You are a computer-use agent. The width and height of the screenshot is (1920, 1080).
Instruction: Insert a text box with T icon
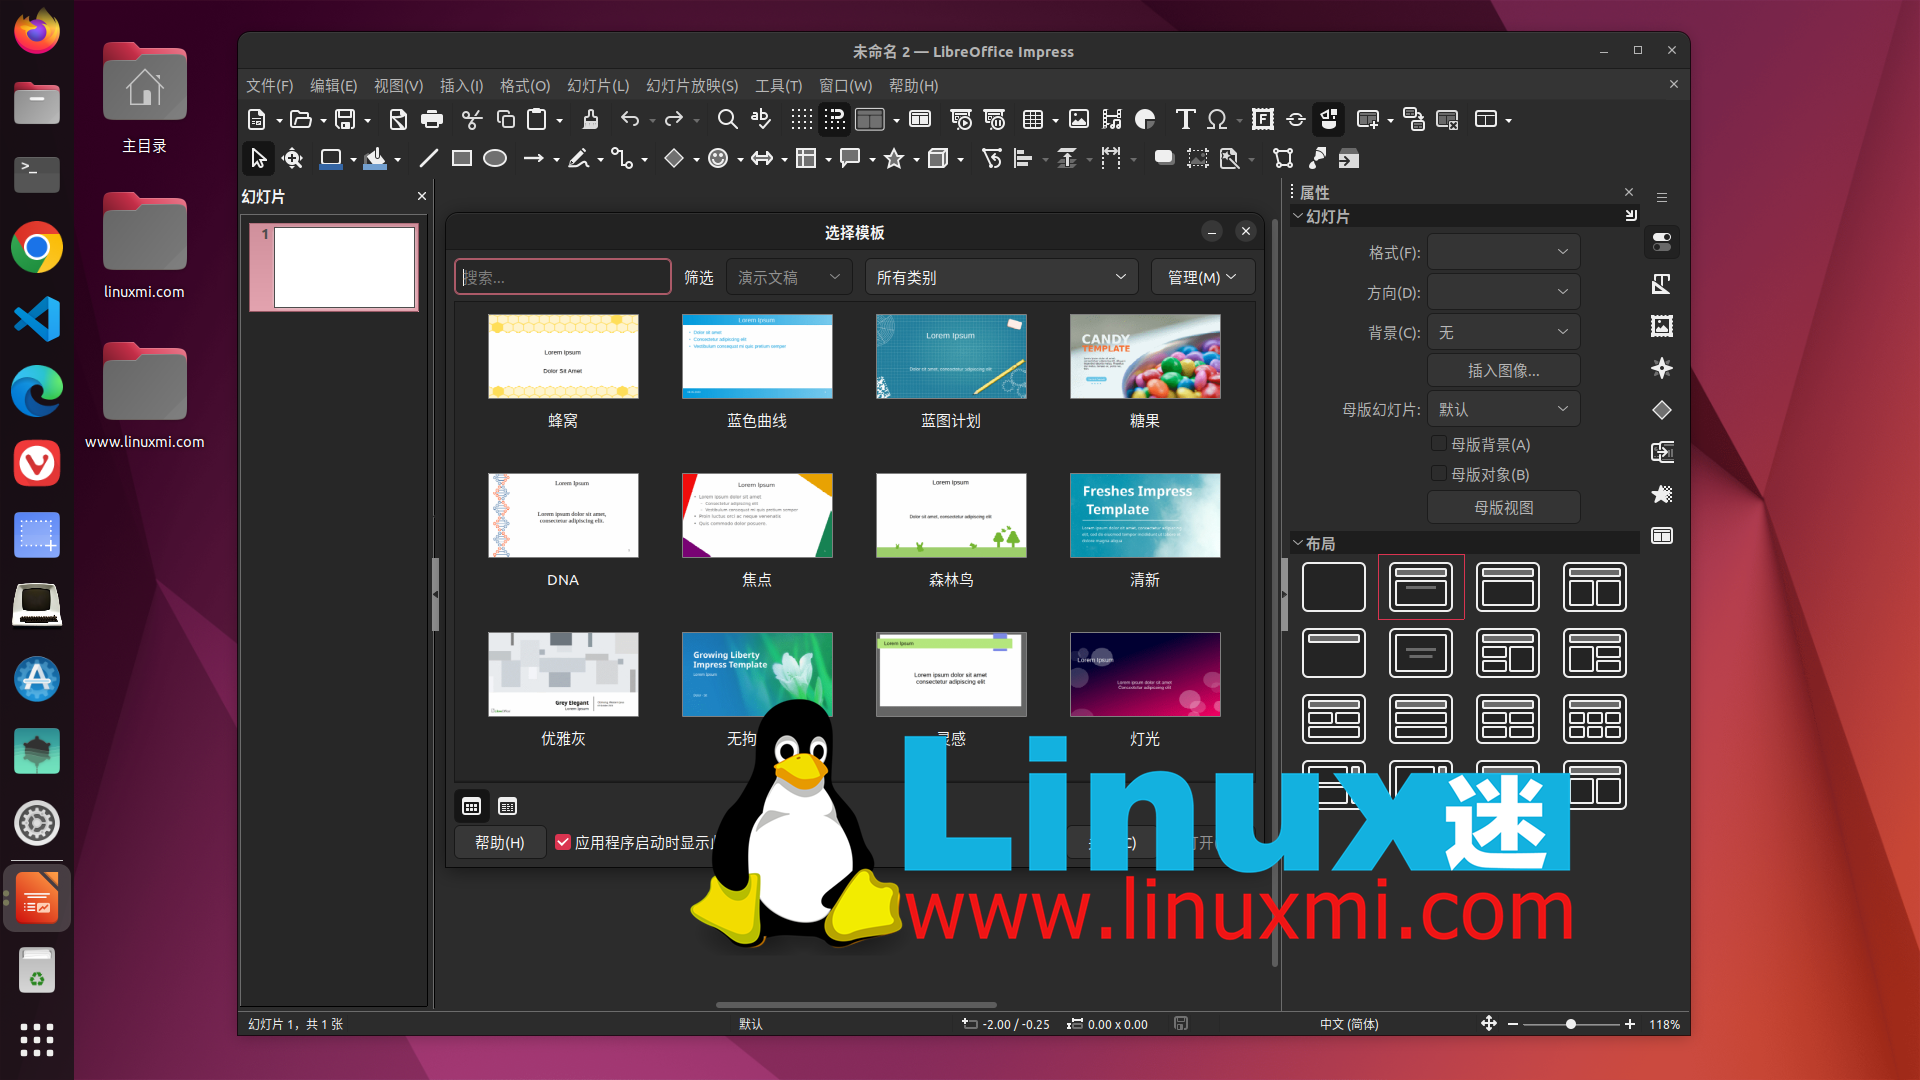(1185, 120)
